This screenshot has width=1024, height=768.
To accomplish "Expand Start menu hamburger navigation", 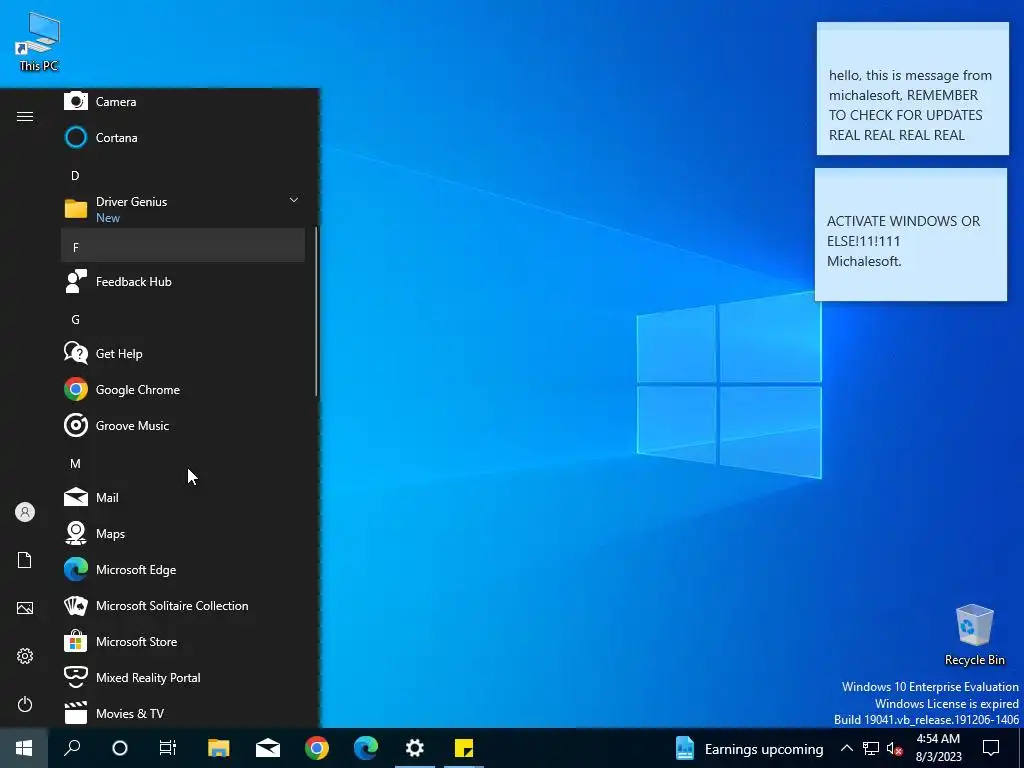I will 25,116.
